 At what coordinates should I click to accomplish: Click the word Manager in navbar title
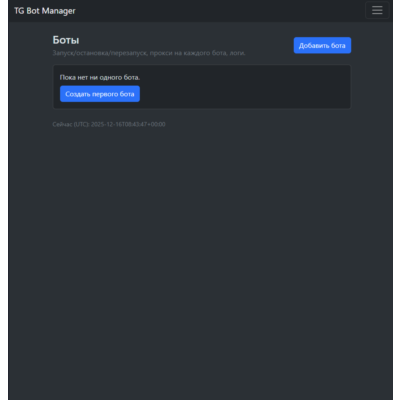(x=59, y=11)
